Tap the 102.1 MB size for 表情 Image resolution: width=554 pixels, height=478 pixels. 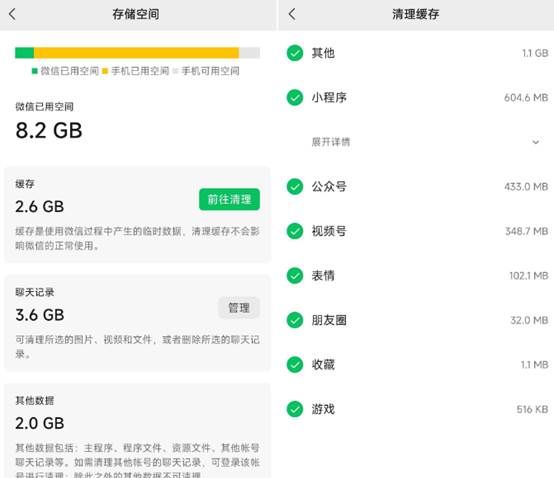point(529,276)
